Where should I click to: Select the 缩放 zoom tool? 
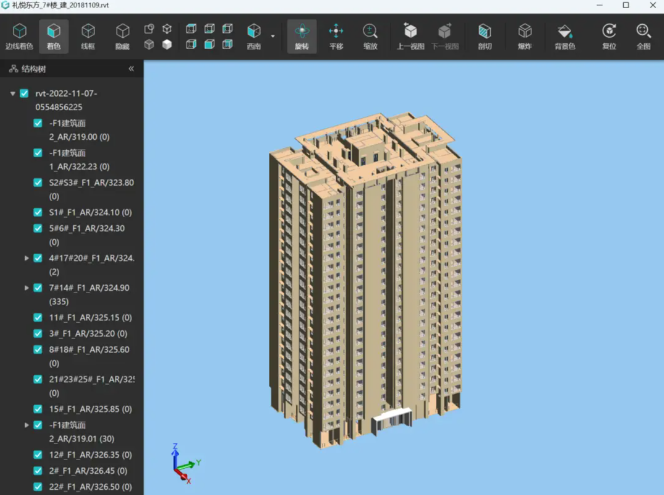pos(370,36)
